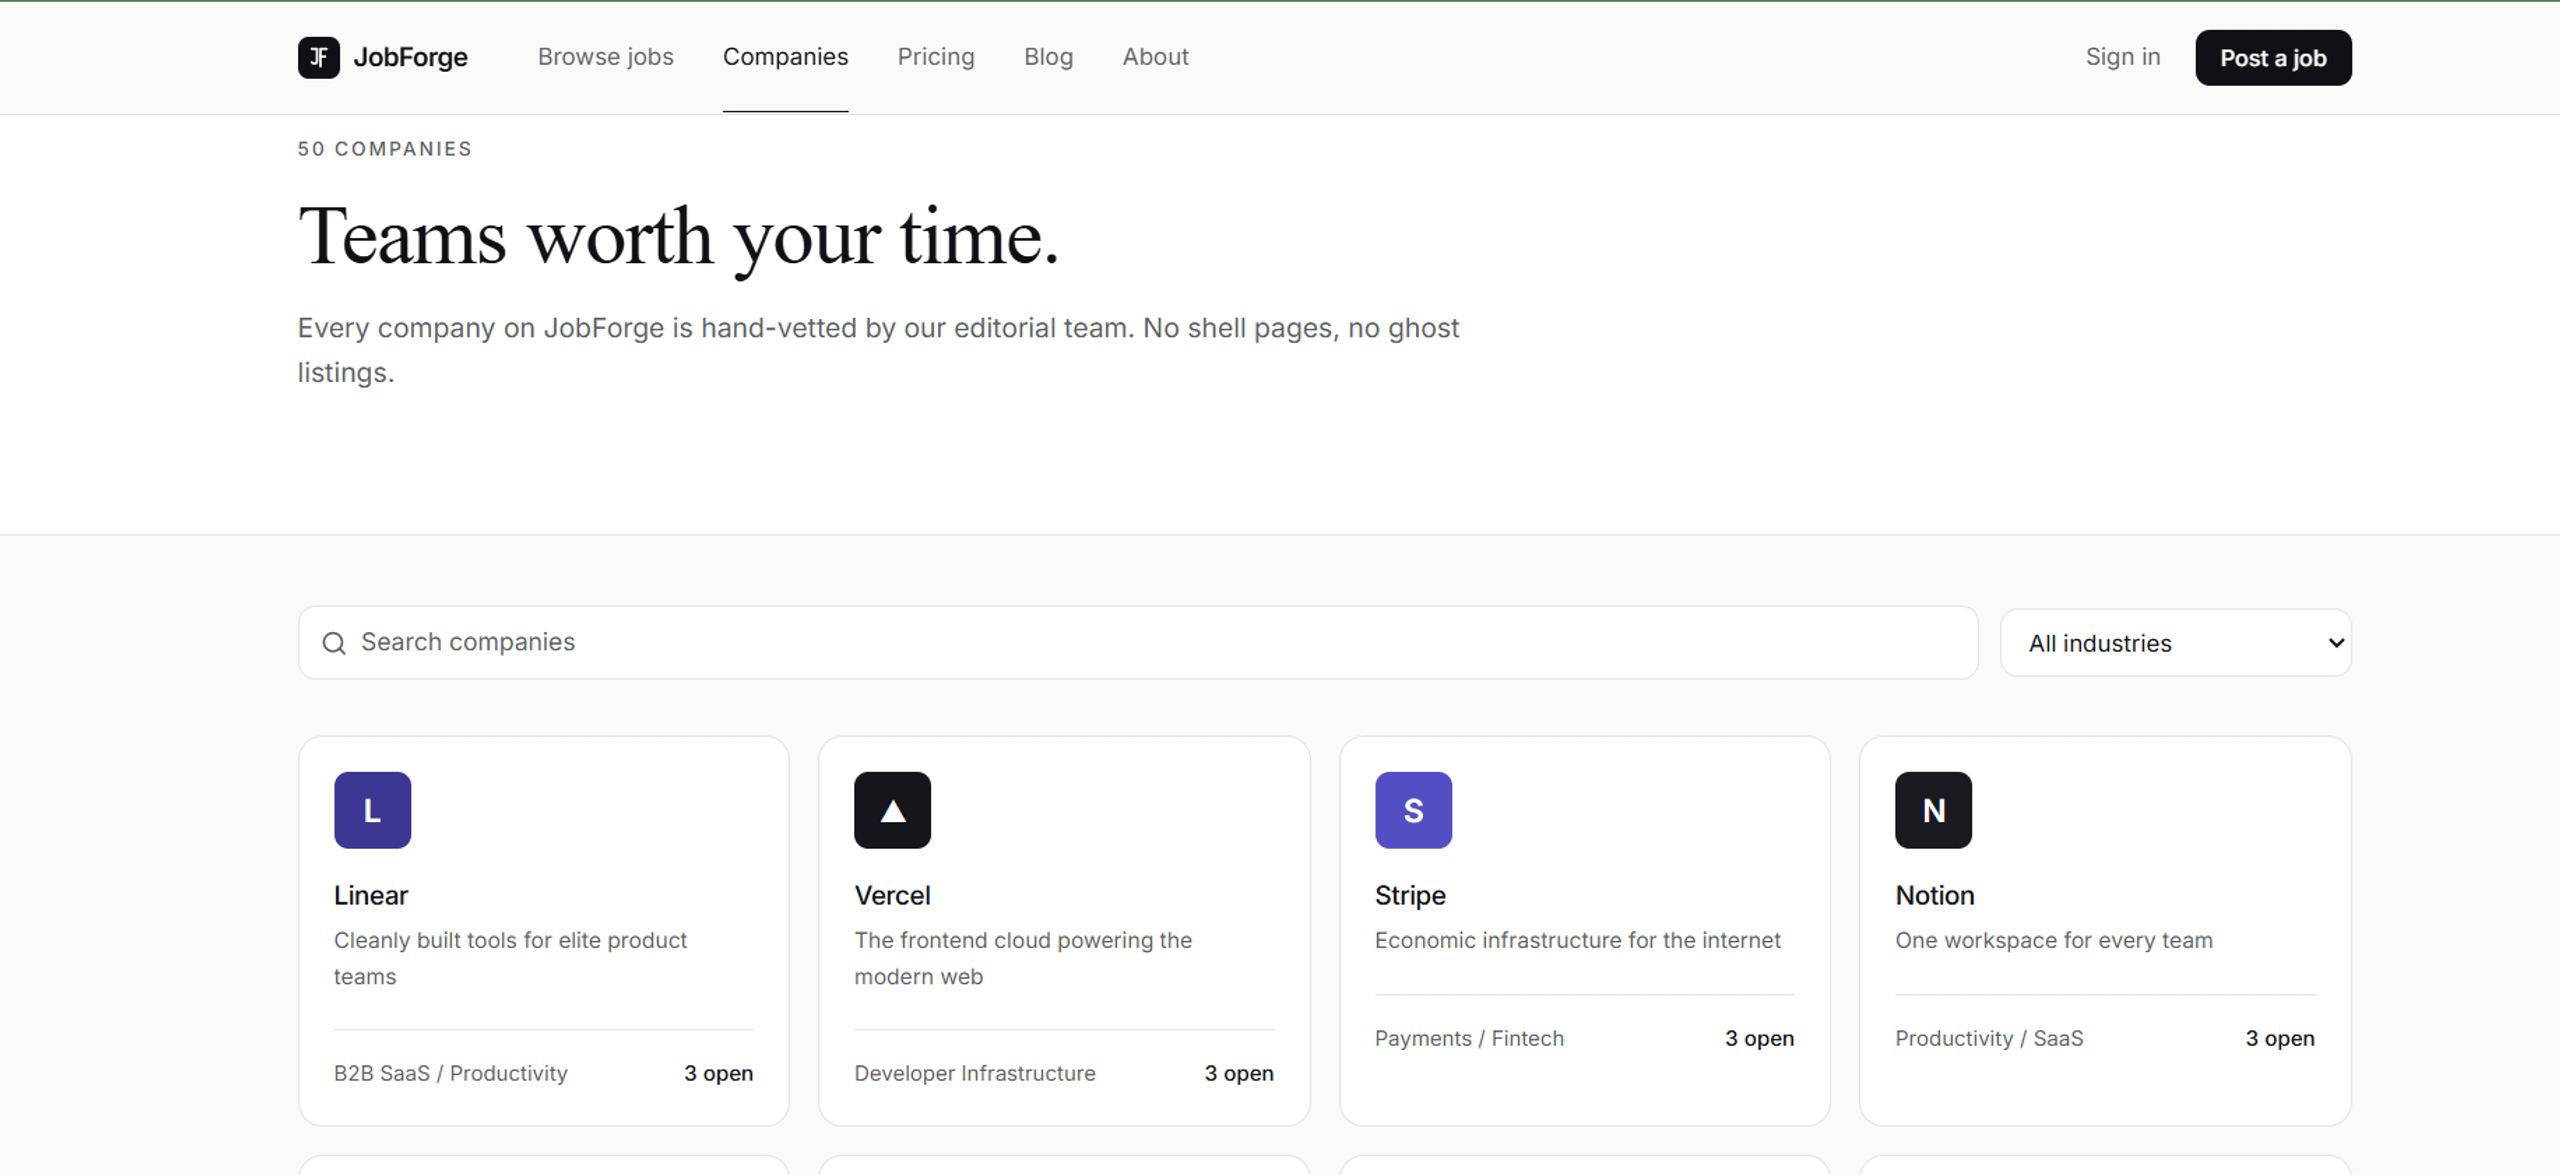Open the About nav link
The width and height of the screenshot is (2560, 1175).
1155,57
